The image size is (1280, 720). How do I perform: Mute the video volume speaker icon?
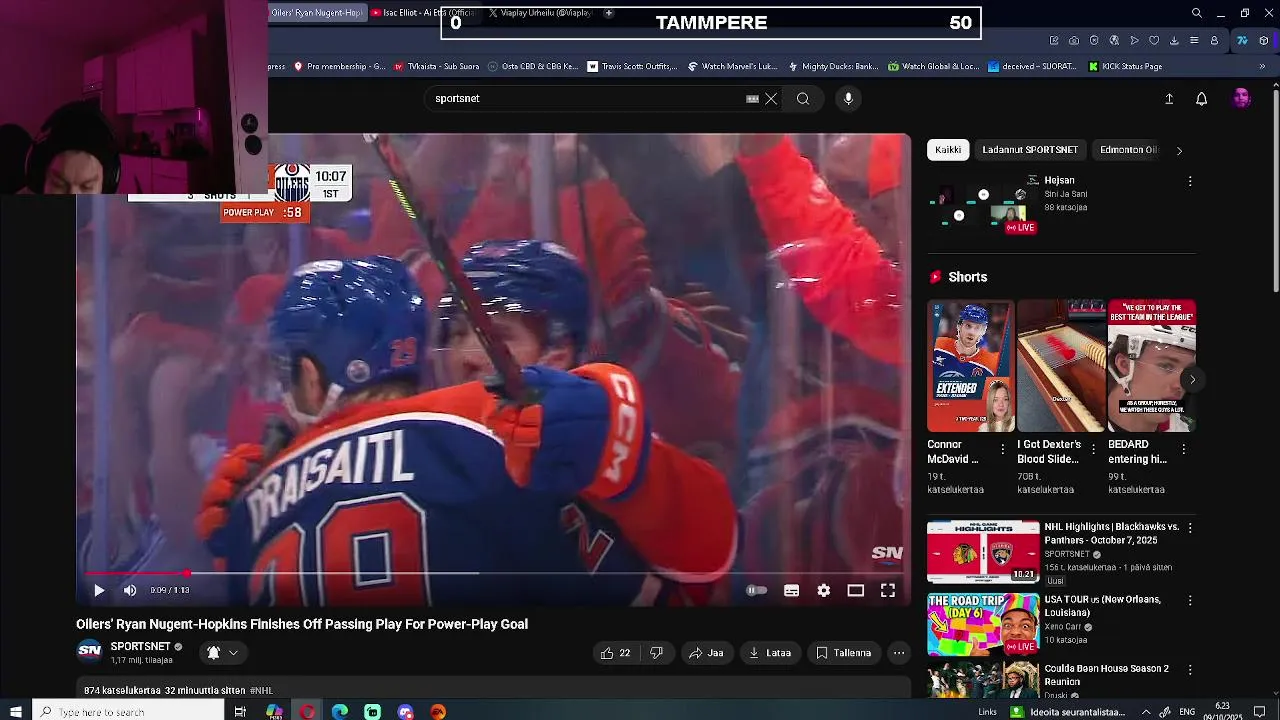pos(130,591)
